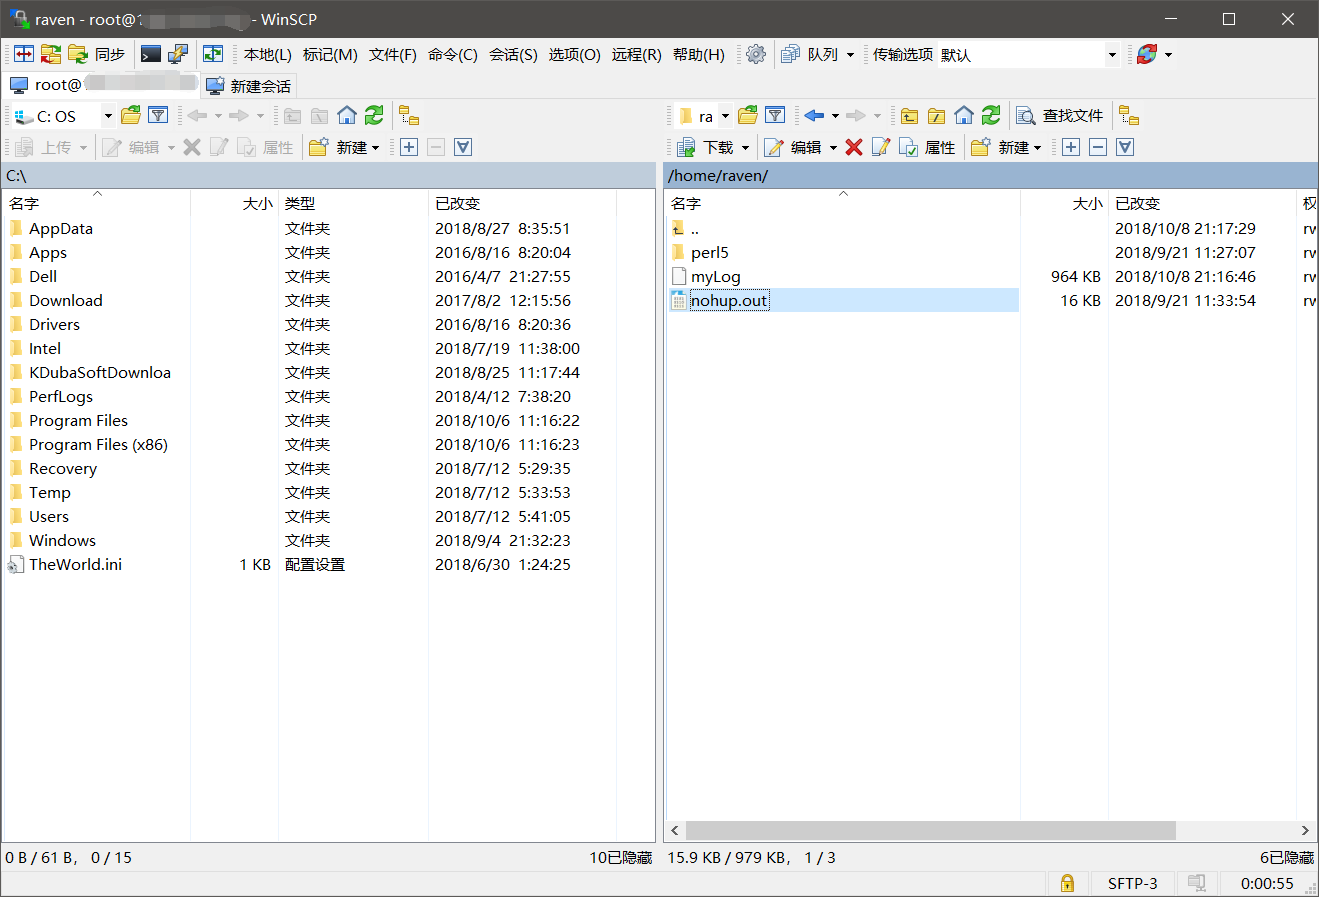Open the 选项(O) menu
Viewport: 1319px width, 897px height.
575,55
